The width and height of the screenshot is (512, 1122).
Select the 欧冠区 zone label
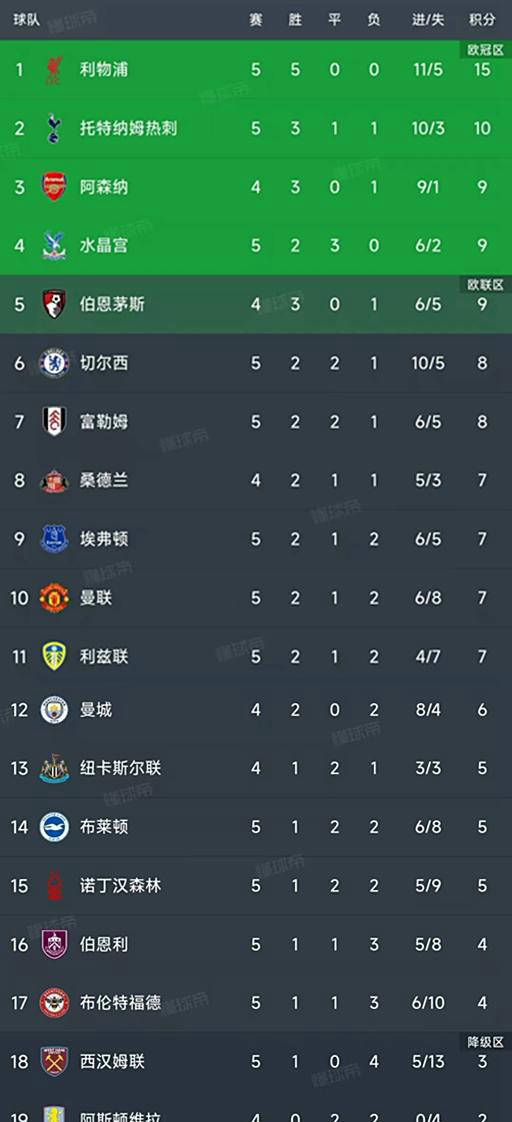(486, 50)
